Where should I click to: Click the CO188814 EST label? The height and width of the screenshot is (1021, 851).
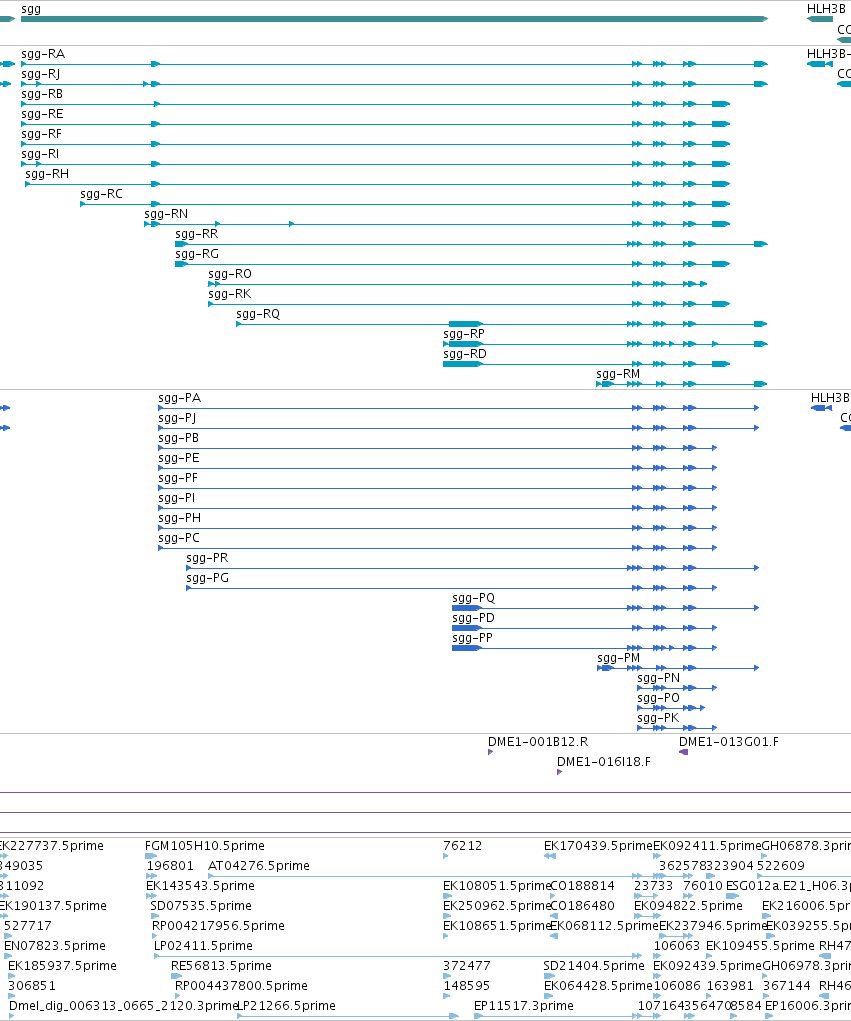[583, 886]
